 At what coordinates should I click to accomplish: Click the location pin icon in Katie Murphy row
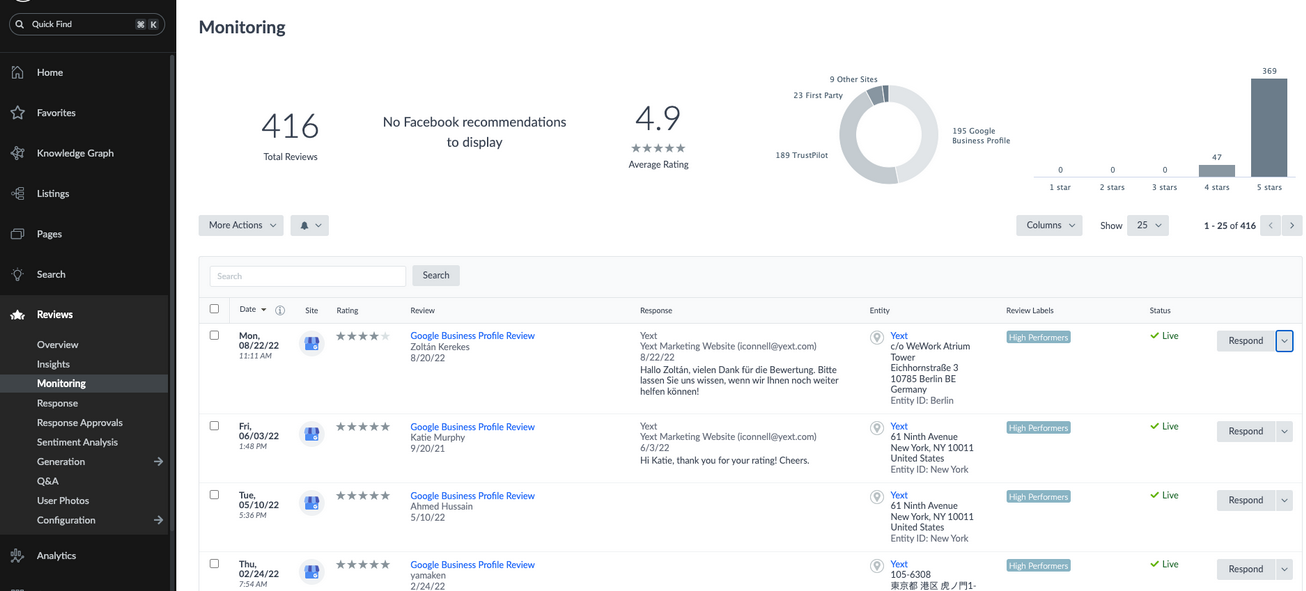(x=877, y=428)
